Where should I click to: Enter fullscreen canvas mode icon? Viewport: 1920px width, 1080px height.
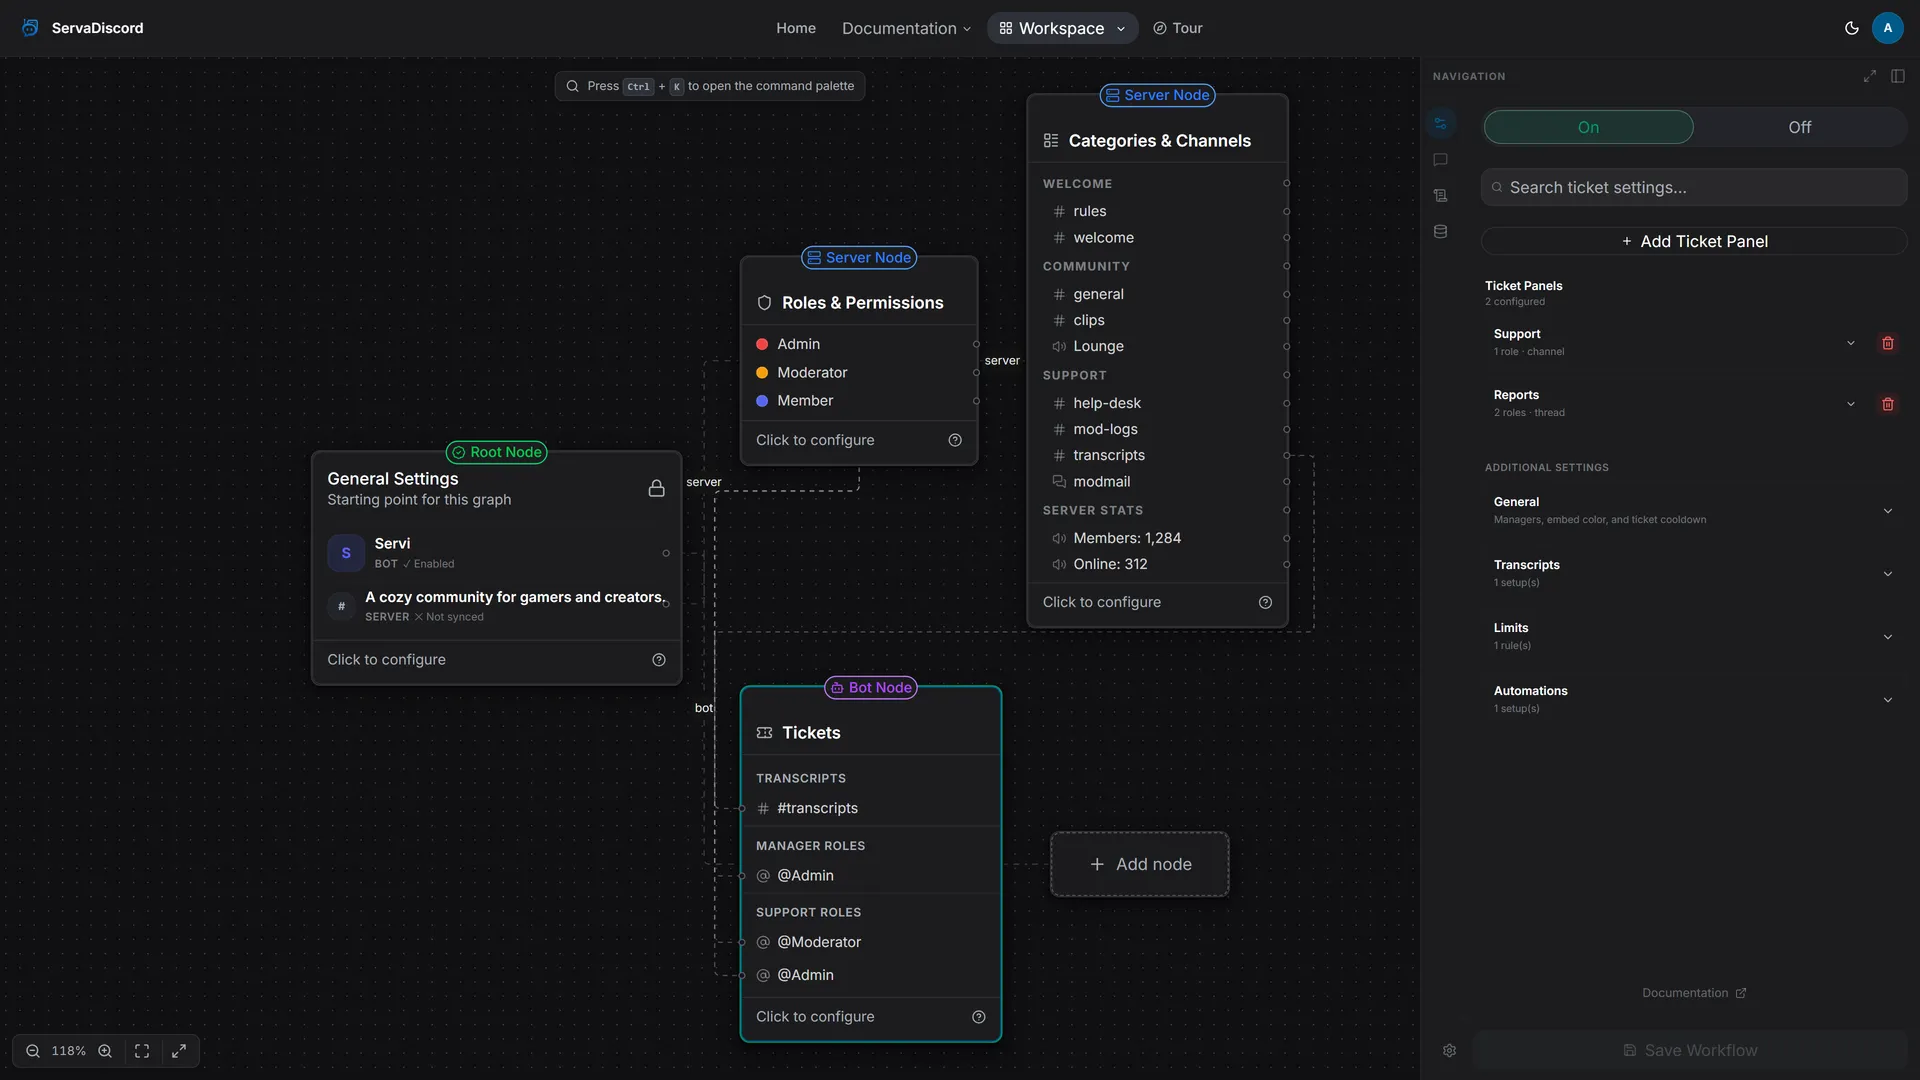[x=179, y=1051]
